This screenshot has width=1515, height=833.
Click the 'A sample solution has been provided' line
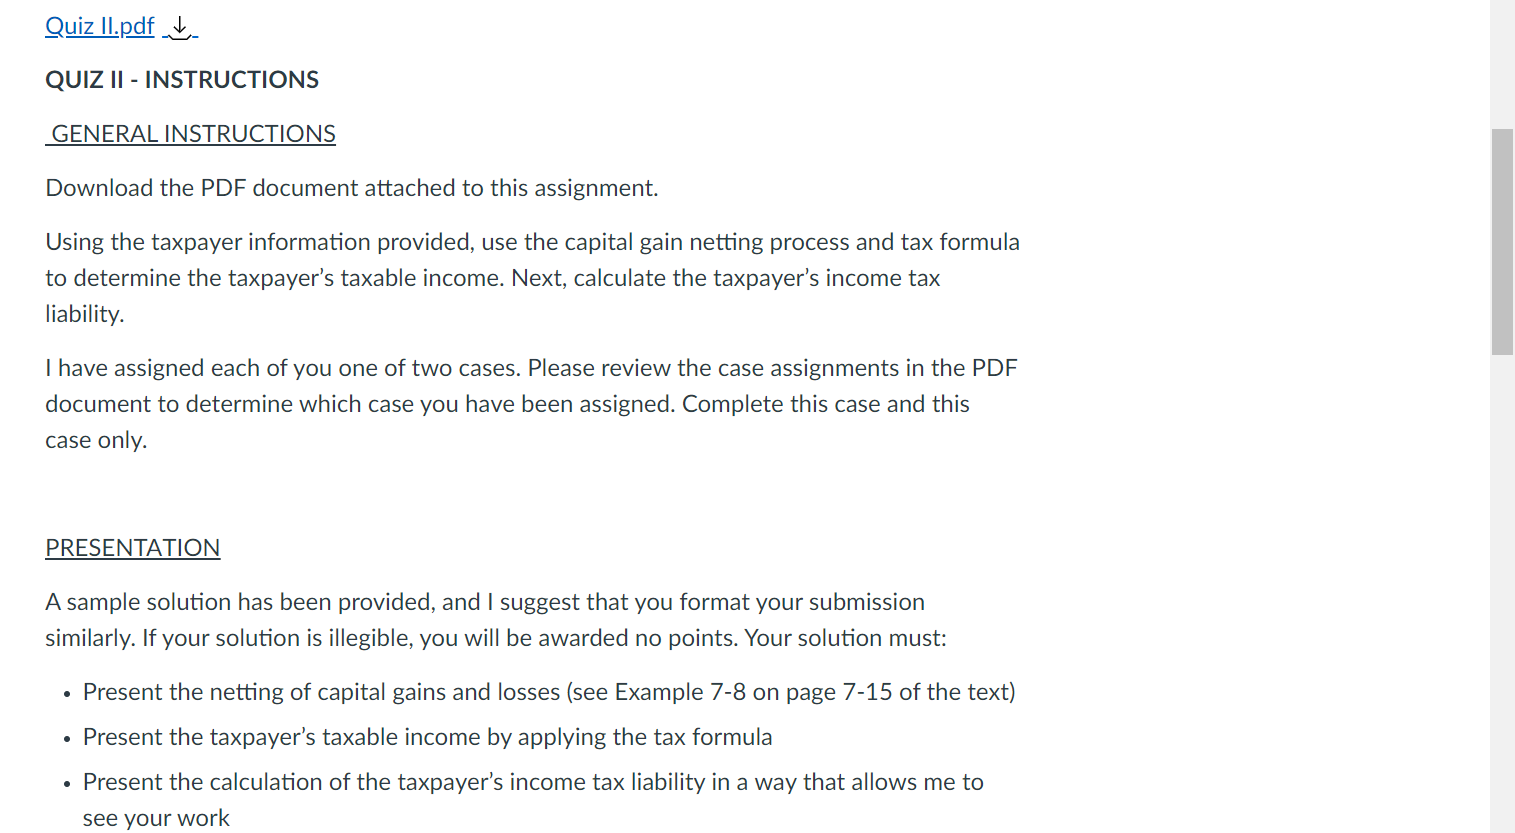tap(484, 602)
